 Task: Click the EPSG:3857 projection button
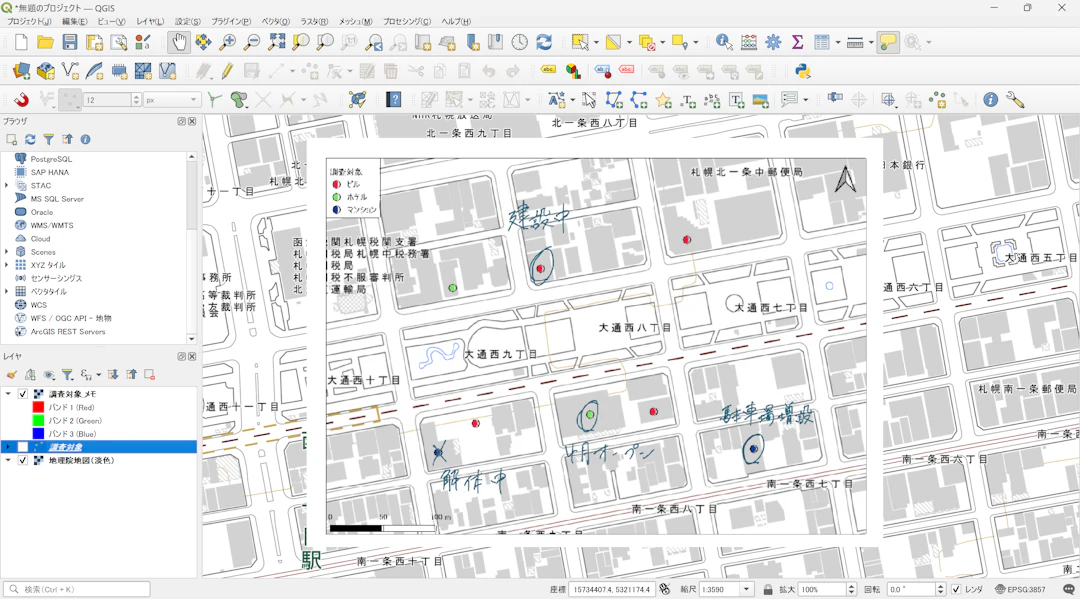(x=1021, y=589)
